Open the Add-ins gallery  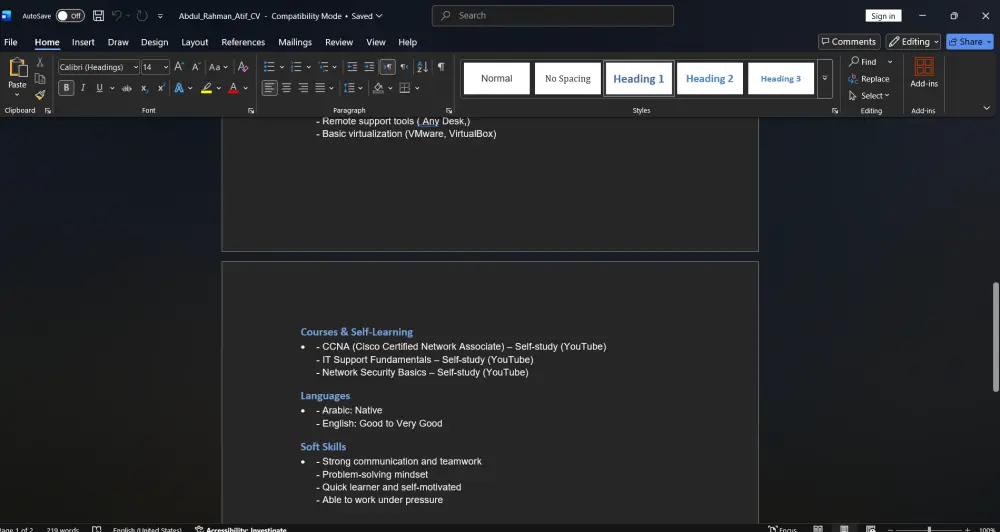[924, 72]
